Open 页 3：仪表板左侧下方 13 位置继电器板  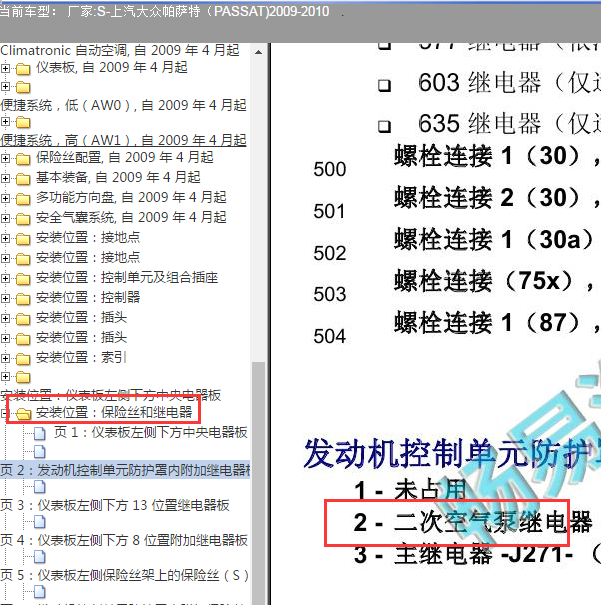(x=115, y=505)
